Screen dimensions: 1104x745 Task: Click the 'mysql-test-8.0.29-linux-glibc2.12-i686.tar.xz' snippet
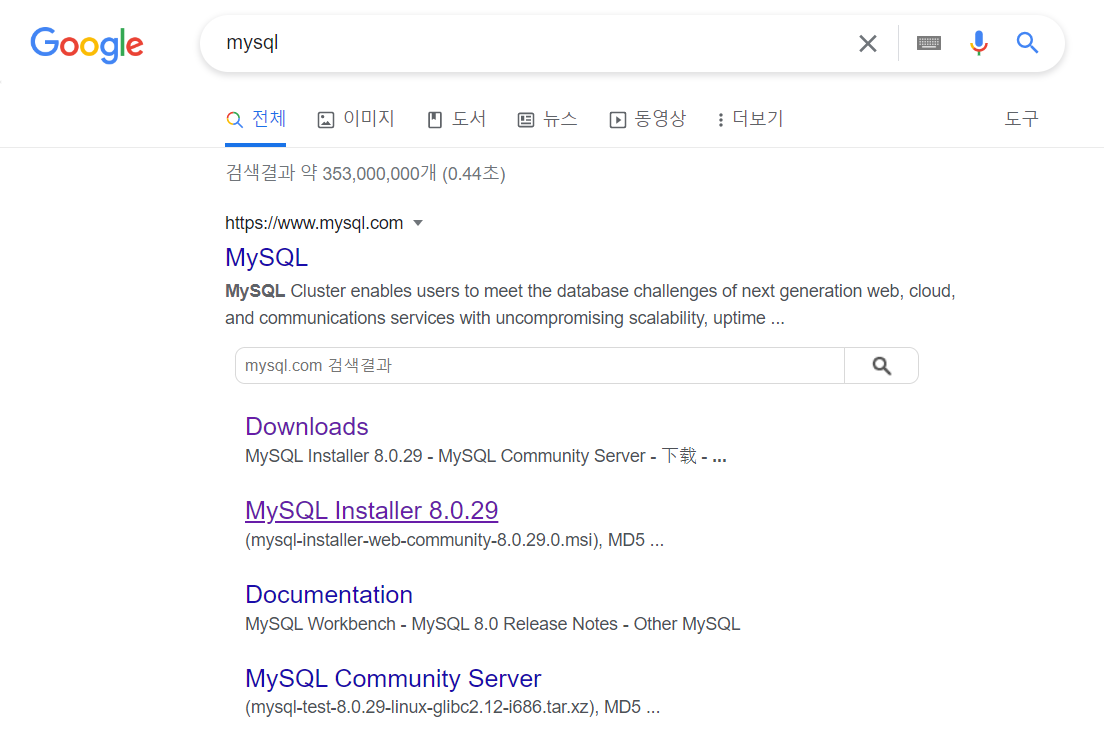pos(452,707)
